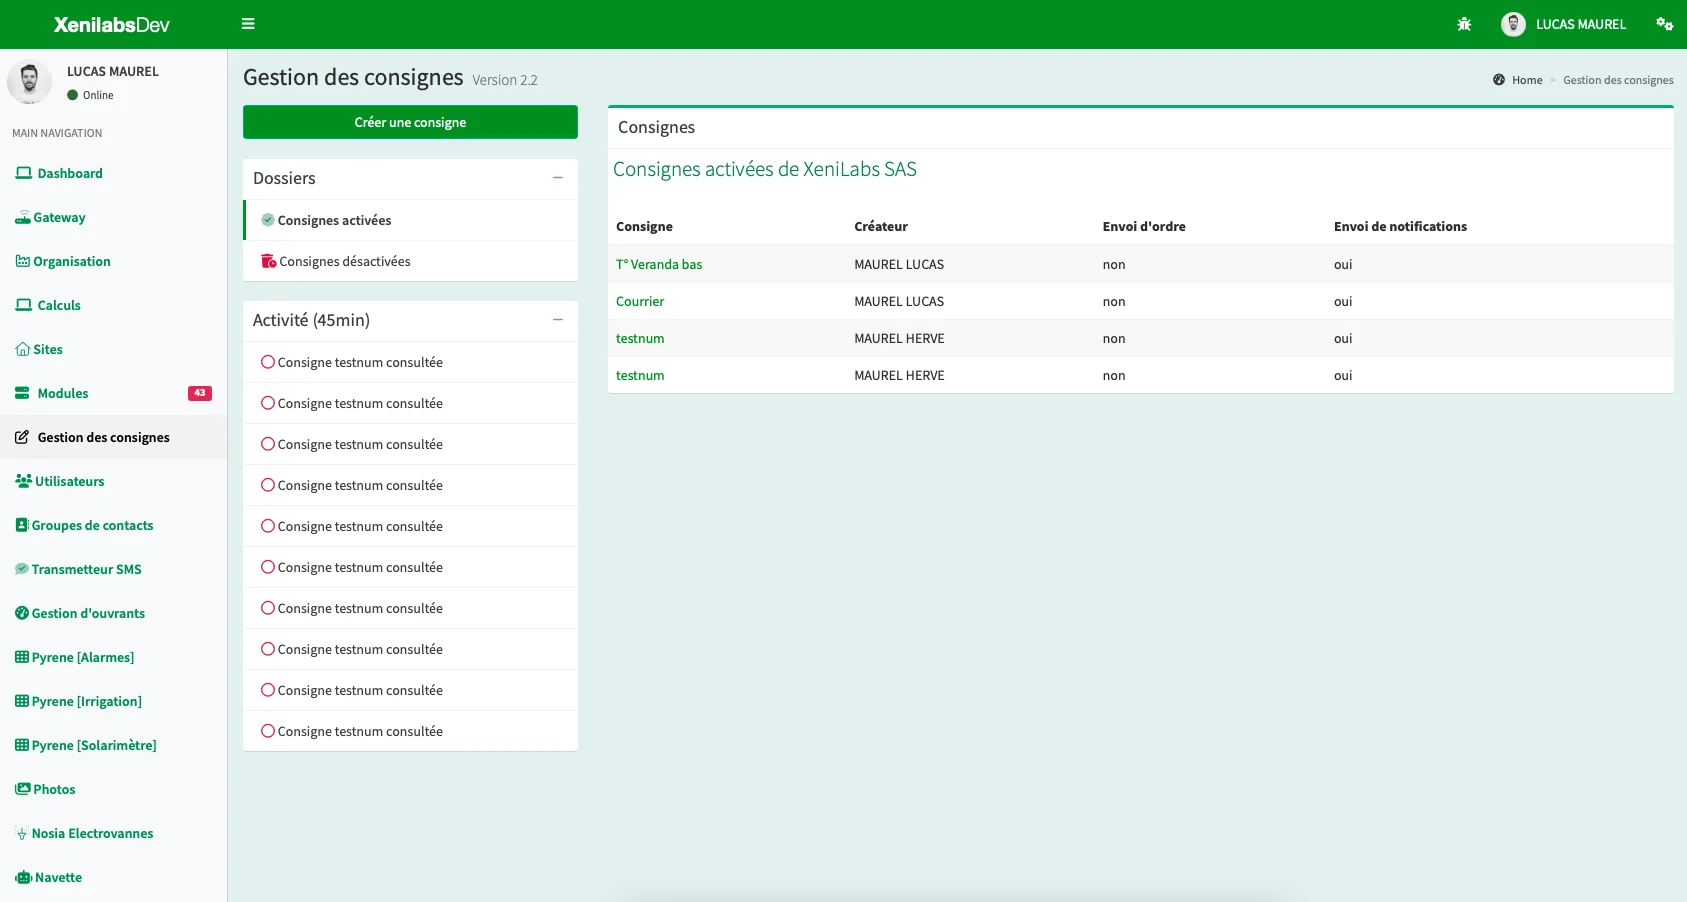
Task: Collapse the Dossiers panel
Action: coord(558,178)
